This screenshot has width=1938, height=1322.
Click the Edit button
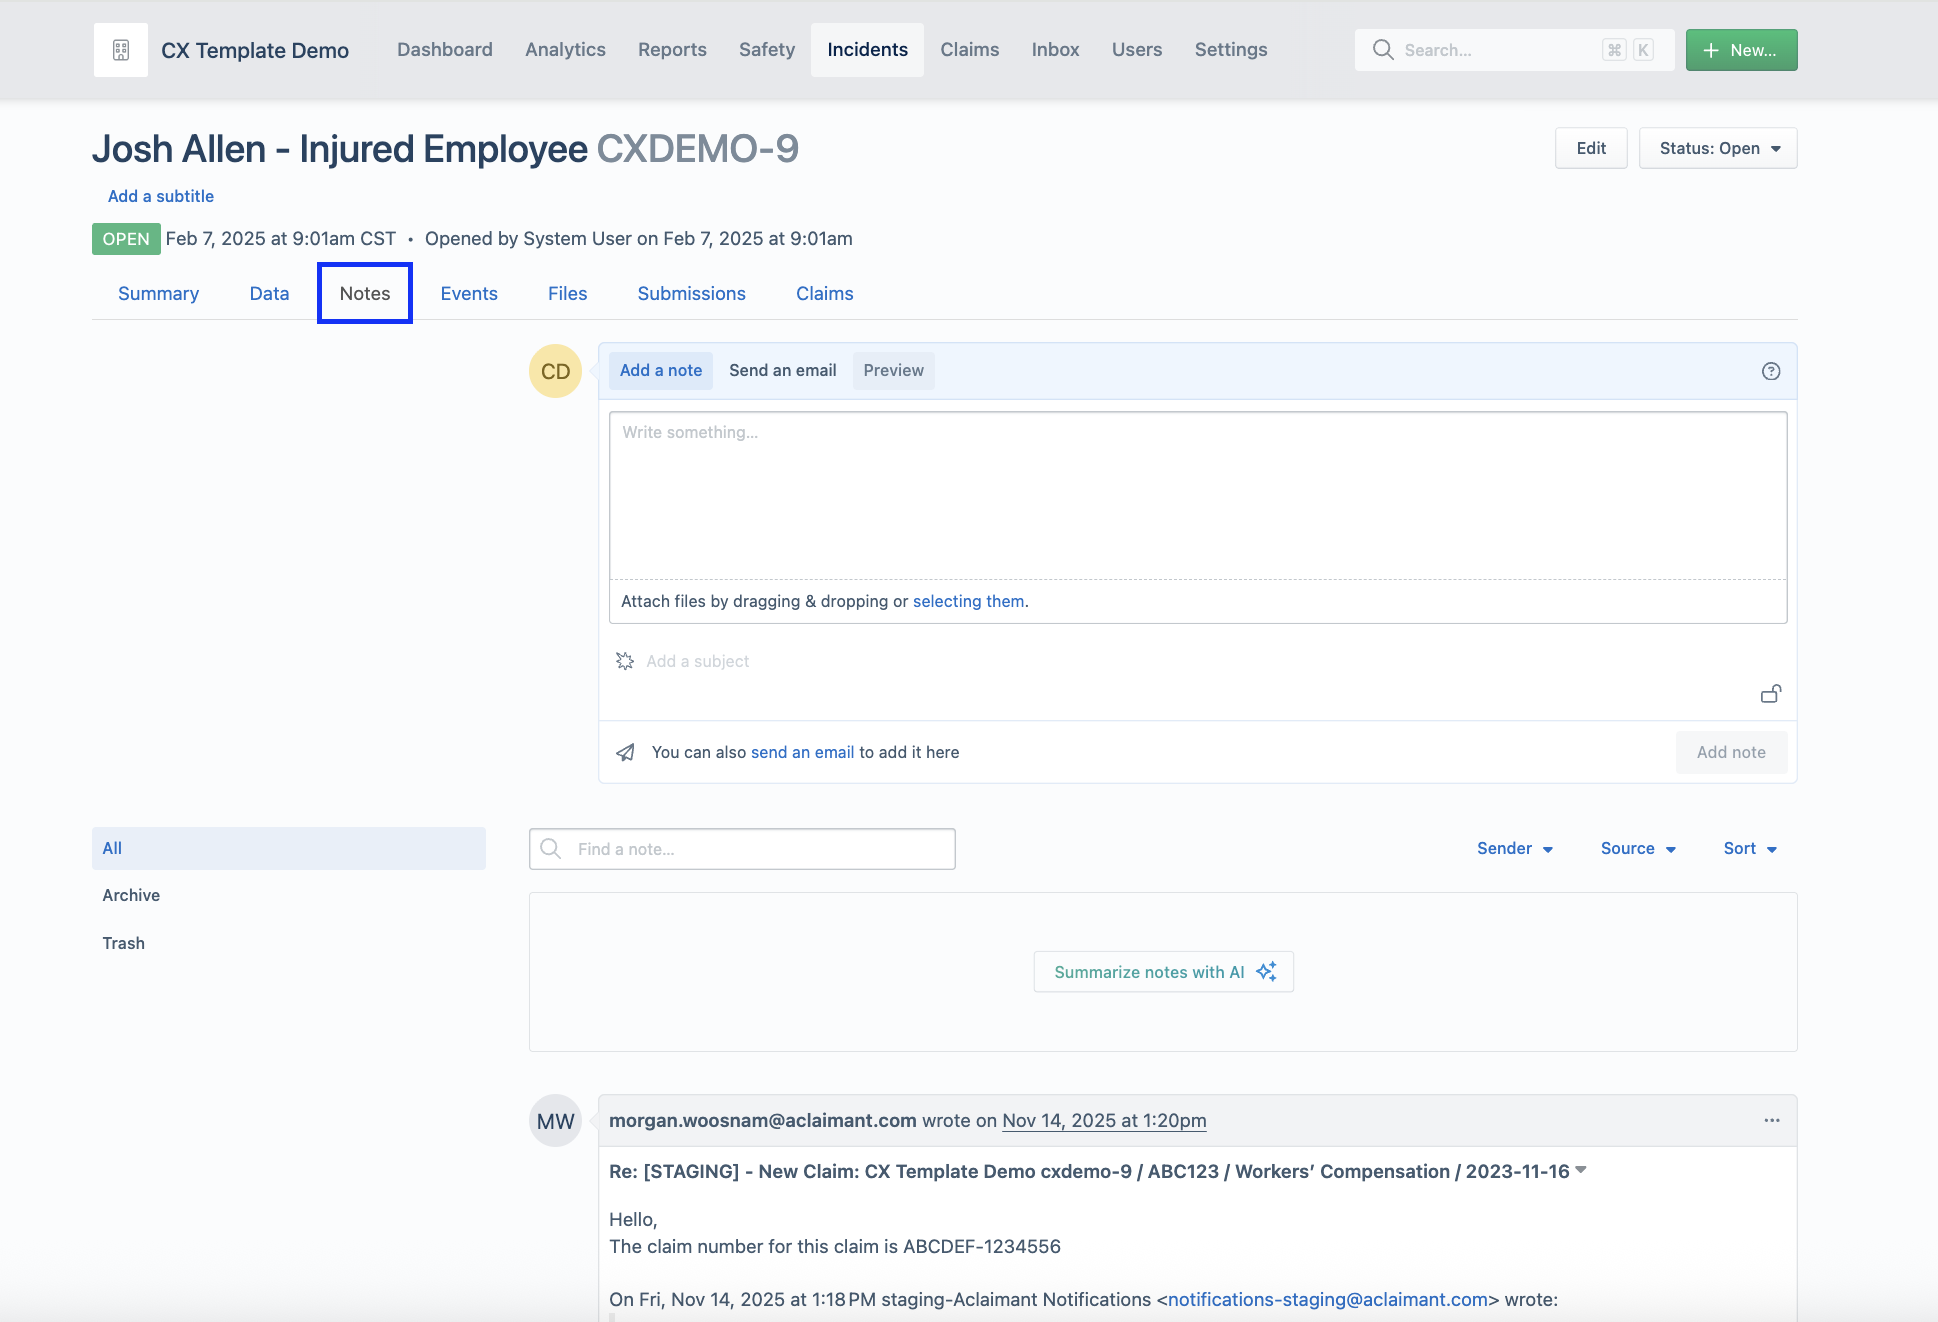[x=1591, y=148]
